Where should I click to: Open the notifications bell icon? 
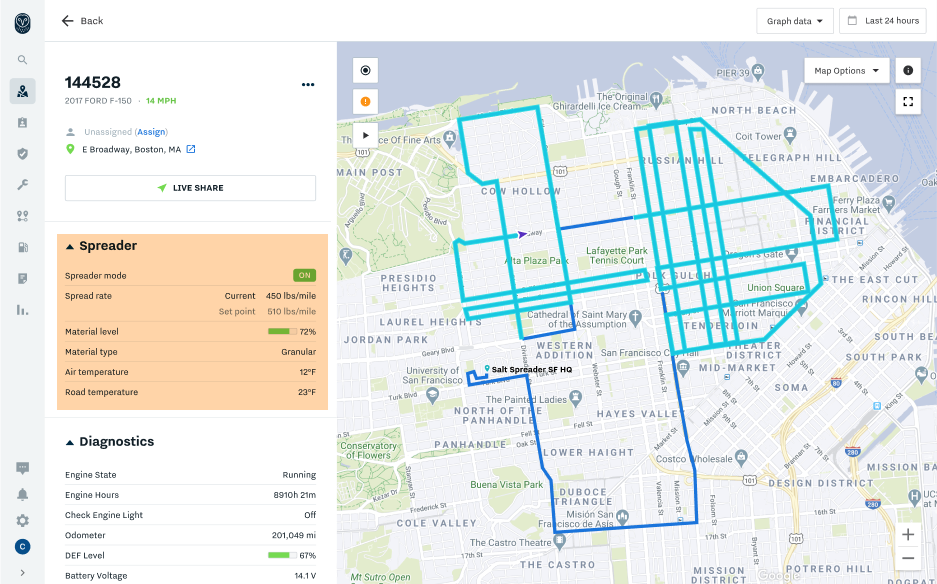pos(22,494)
